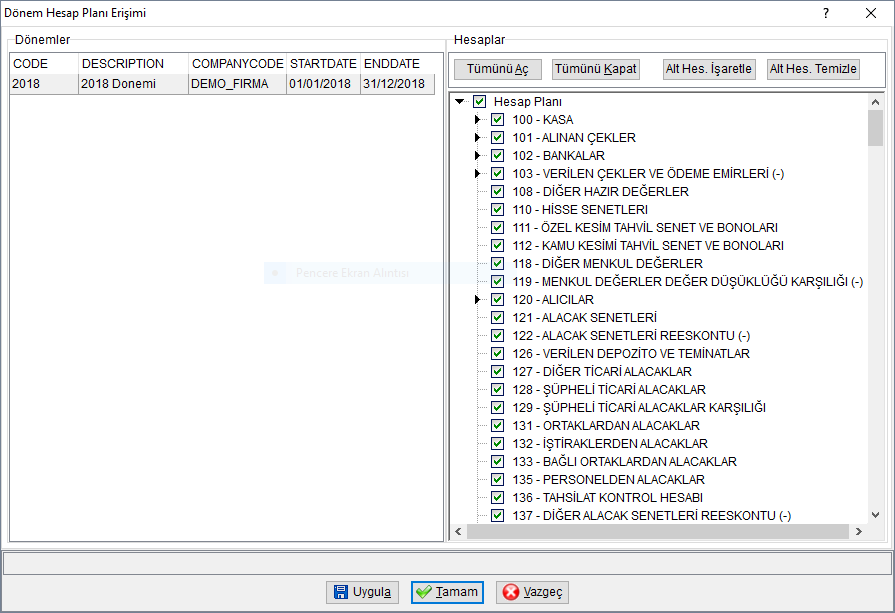The height and width of the screenshot is (613, 895).
Task: Expand the 102 - BANKALAR node
Action: coord(478,156)
